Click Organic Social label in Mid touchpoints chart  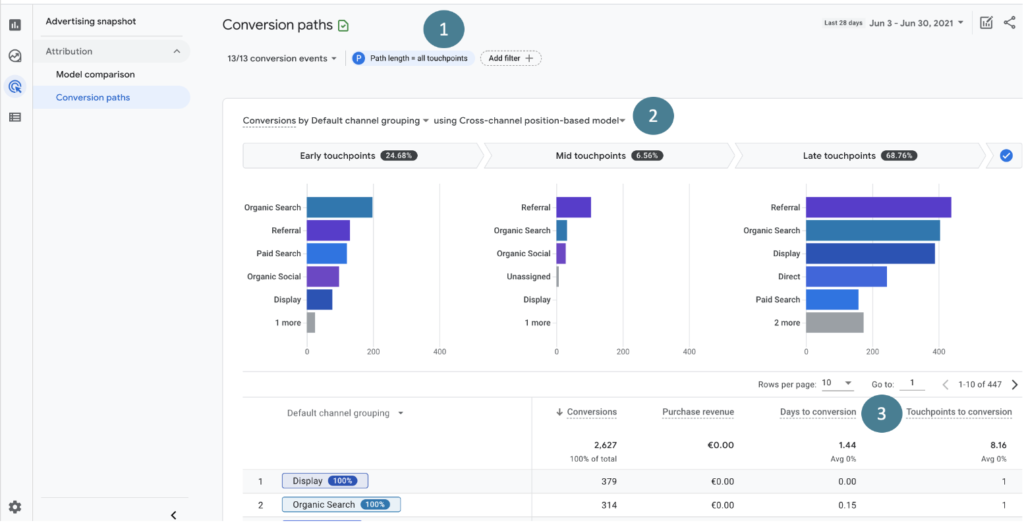click(523, 253)
